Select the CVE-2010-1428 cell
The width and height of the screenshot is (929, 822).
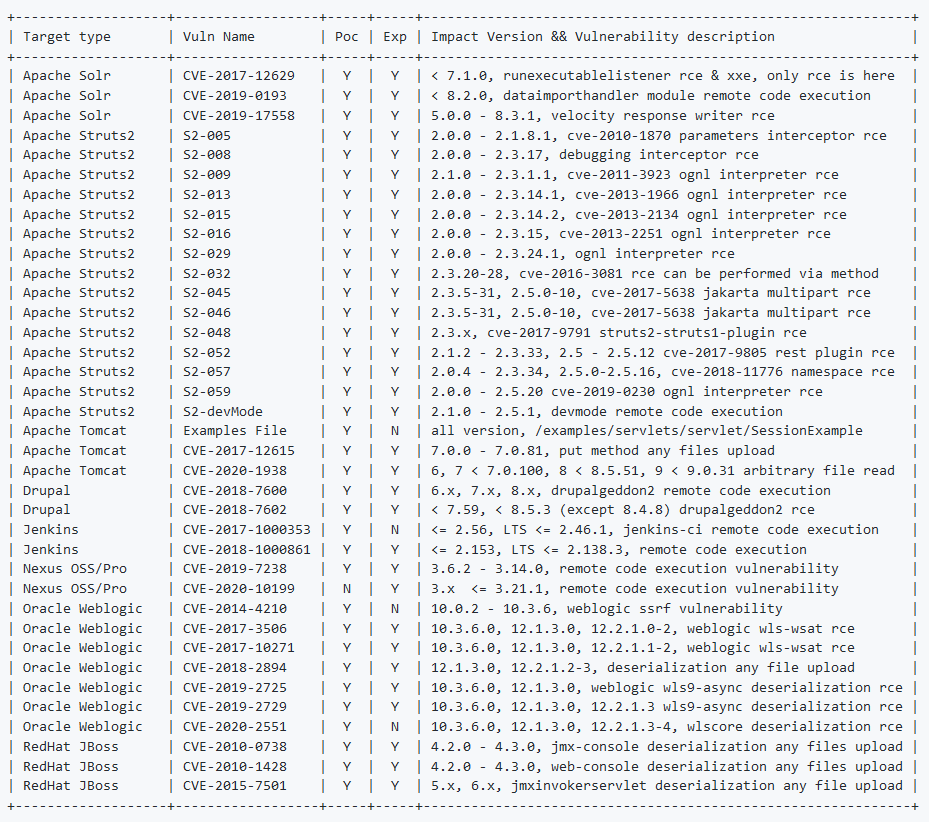[235, 767]
